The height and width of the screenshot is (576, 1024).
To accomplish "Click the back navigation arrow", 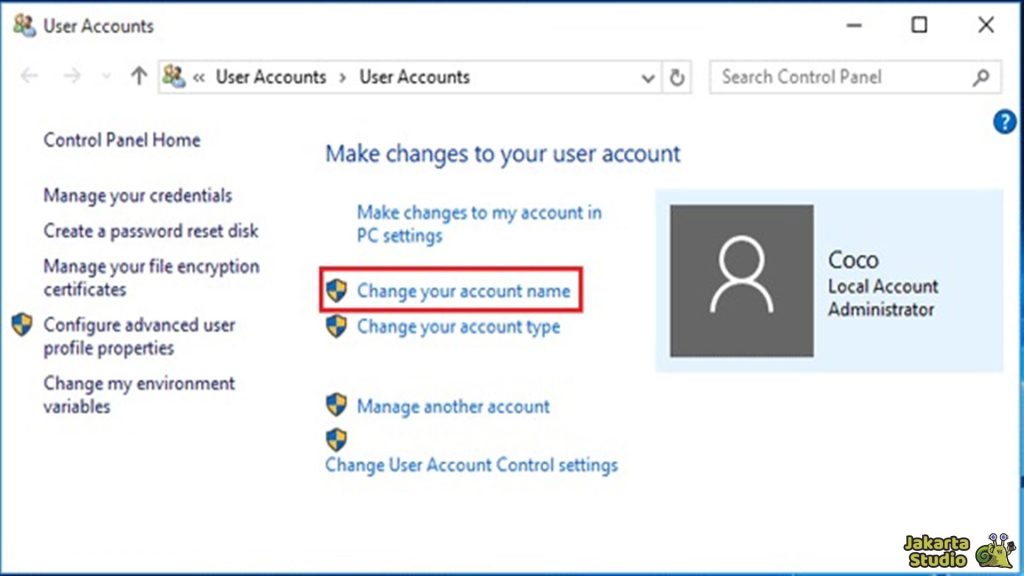I will 29,77.
